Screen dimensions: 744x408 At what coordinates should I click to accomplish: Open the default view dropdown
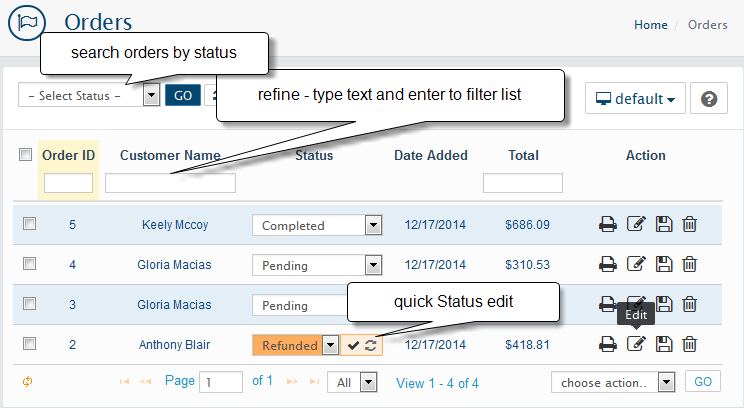[635, 99]
